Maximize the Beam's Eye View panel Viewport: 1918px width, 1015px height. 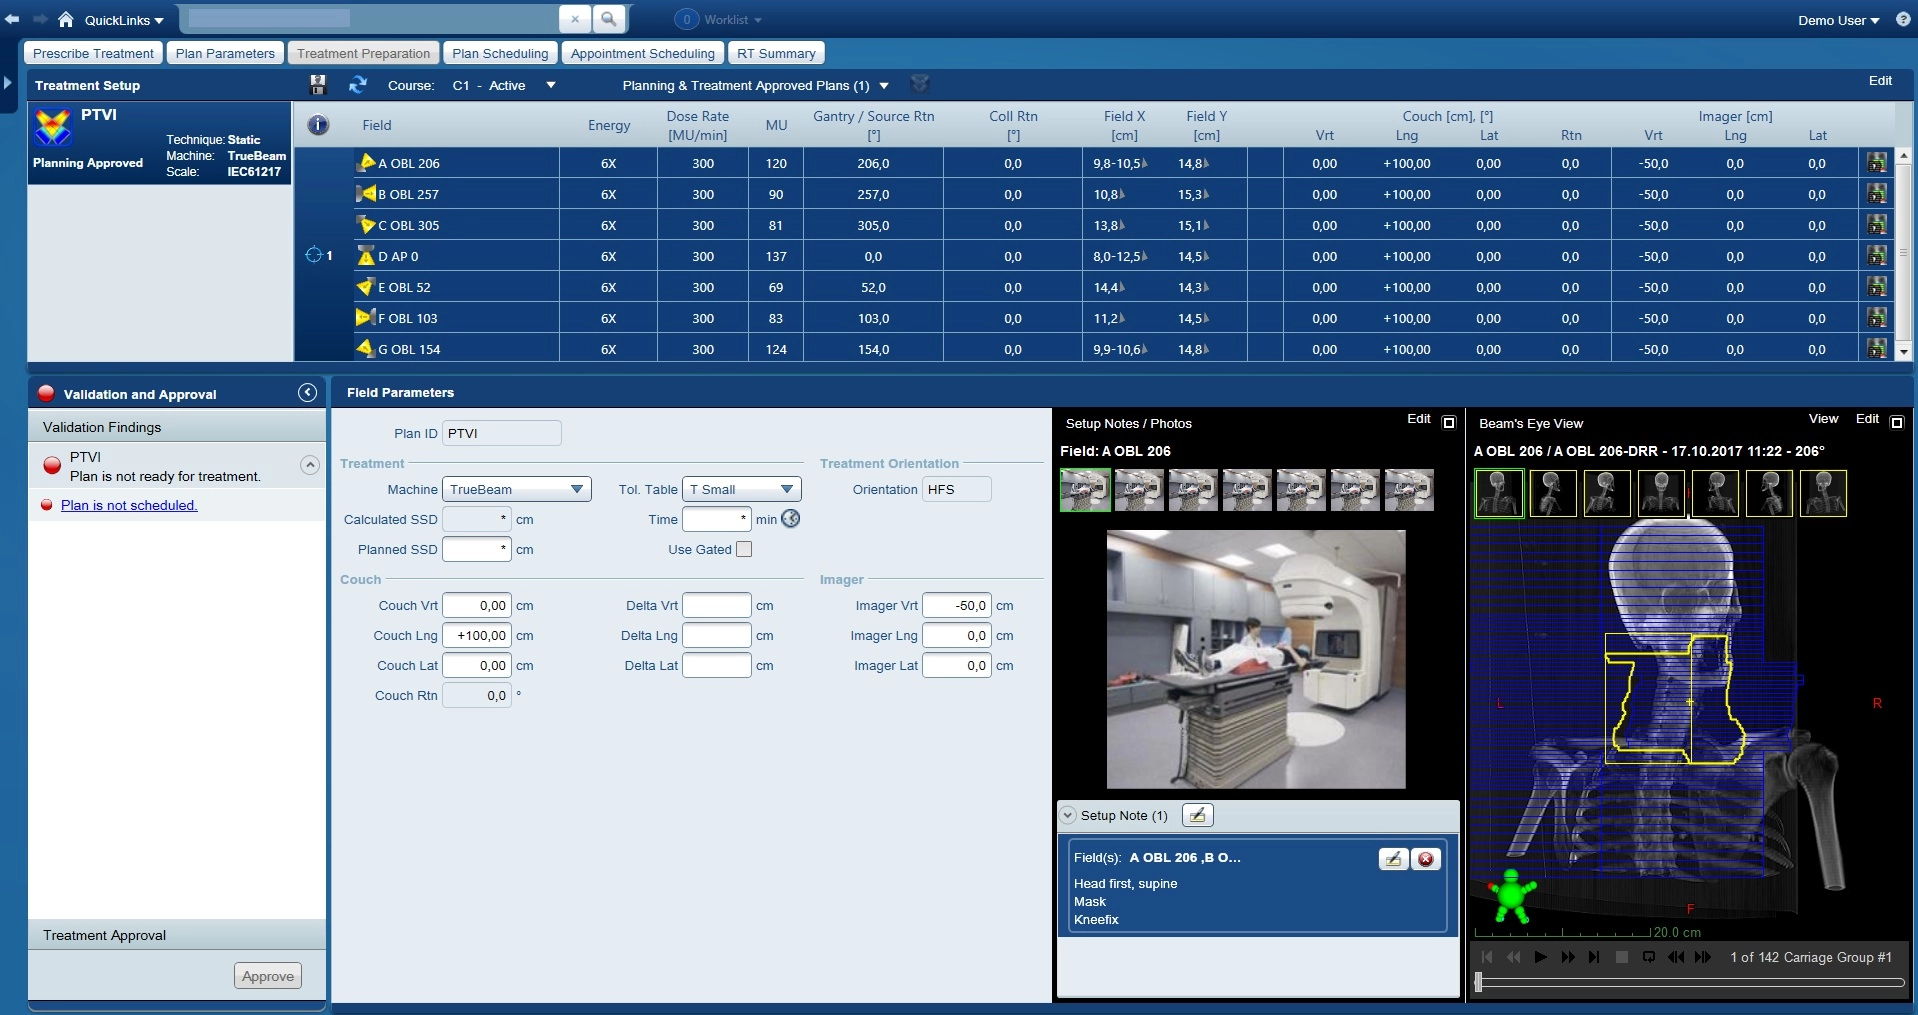(1896, 423)
